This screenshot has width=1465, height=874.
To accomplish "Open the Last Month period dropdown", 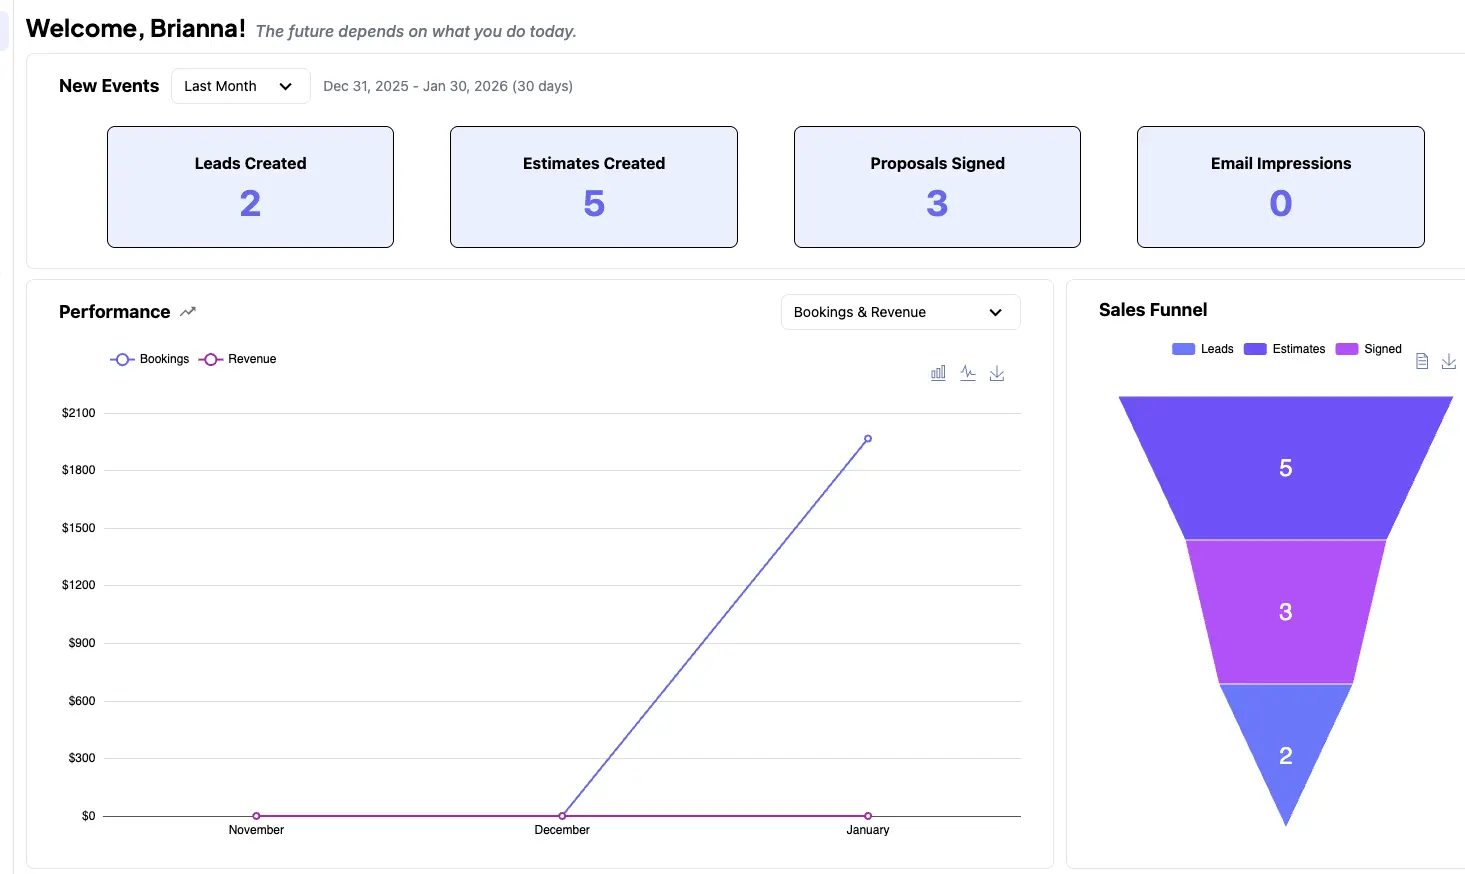I will pyautogui.click(x=240, y=86).
